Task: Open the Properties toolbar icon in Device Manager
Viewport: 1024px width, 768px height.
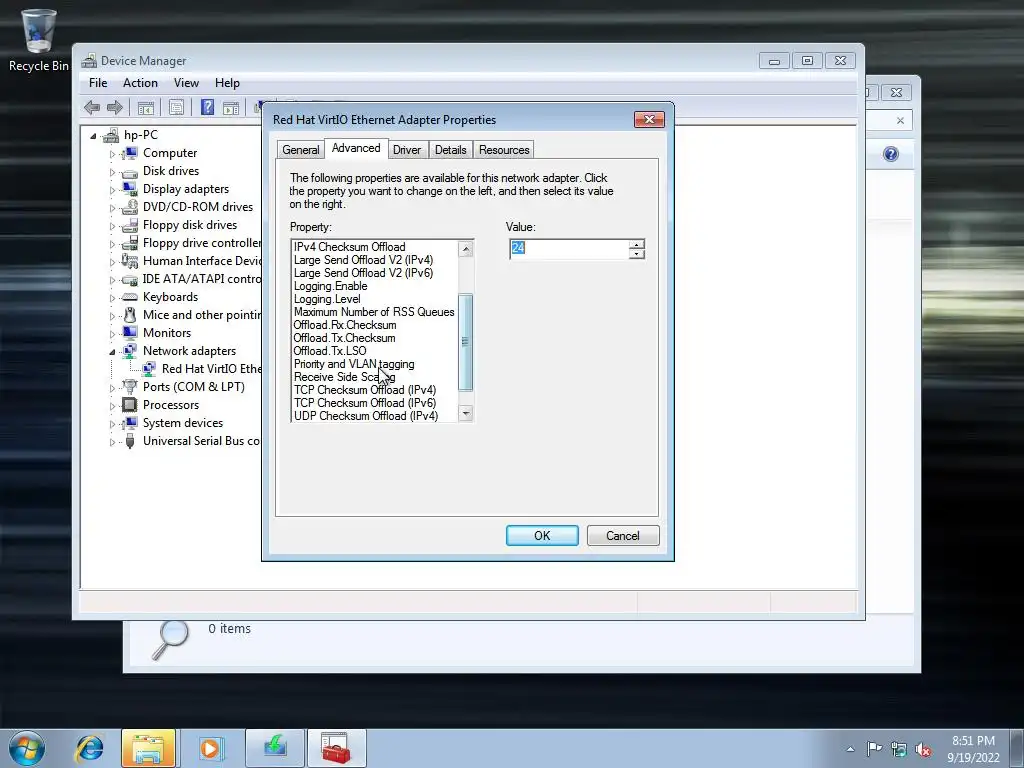Action: tap(176, 108)
